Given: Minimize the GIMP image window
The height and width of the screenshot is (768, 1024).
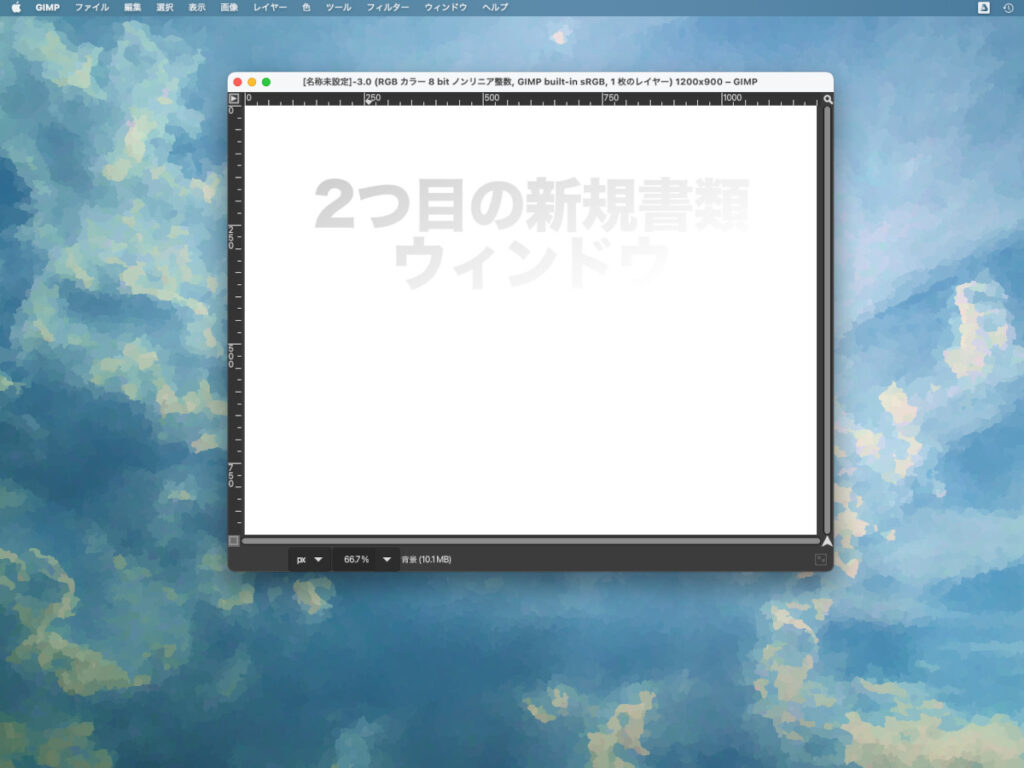Looking at the screenshot, I should (x=252, y=82).
